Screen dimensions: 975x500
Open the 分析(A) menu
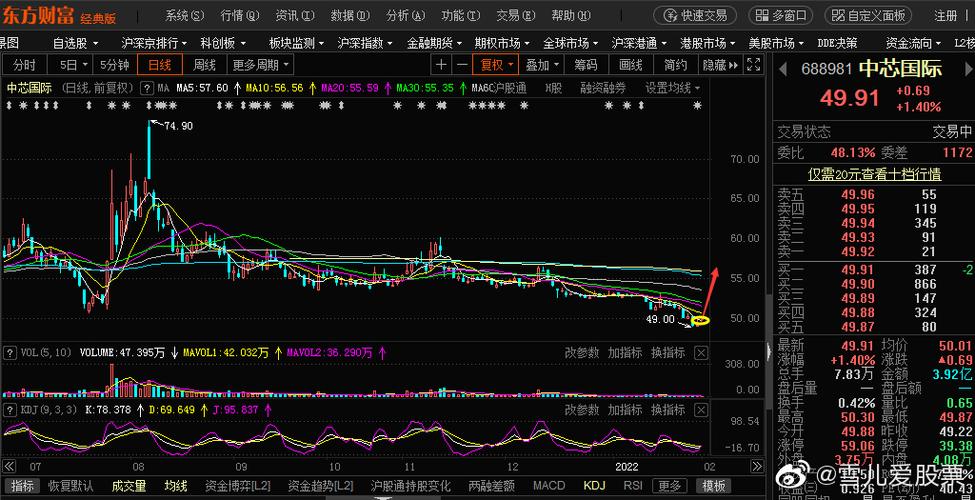(x=405, y=15)
